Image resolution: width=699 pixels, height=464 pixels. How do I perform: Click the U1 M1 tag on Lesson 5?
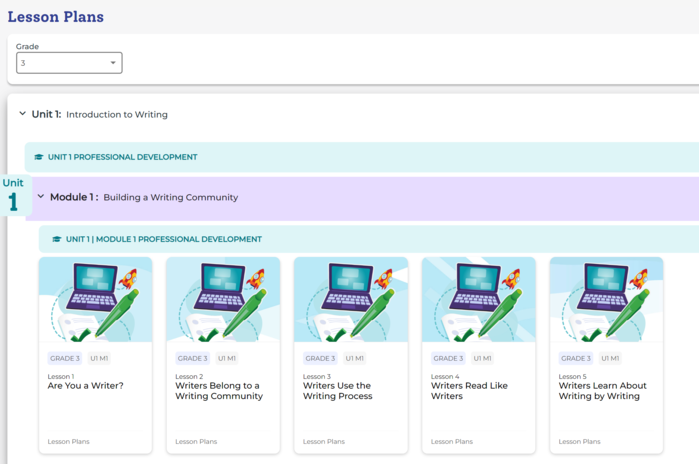point(610,358)
